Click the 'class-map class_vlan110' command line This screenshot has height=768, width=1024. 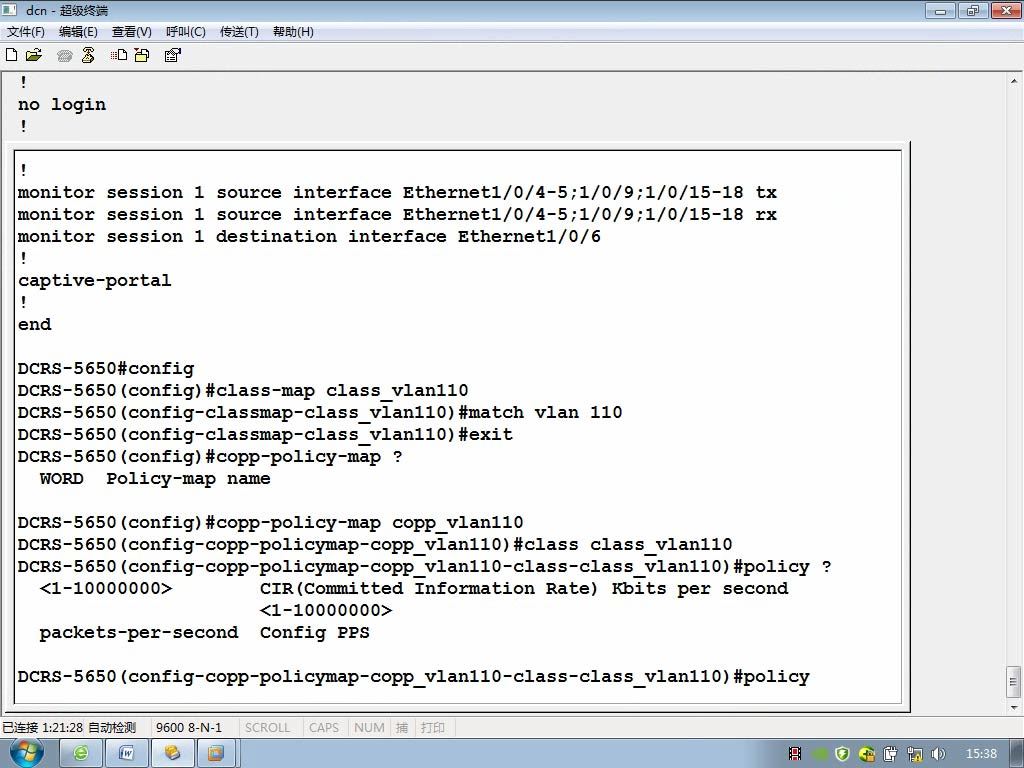point(243,391)
